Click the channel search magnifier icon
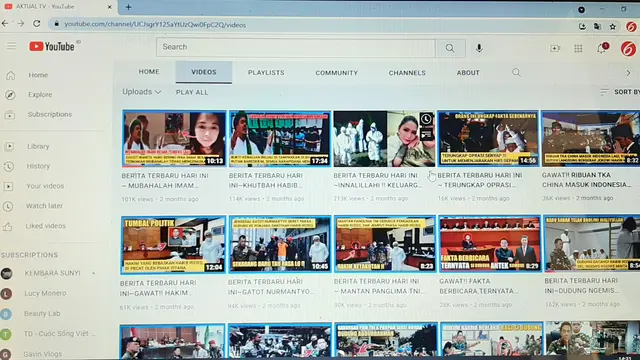Image resolution: width=640 pixels, height=360 pixels. click(516, 73)
